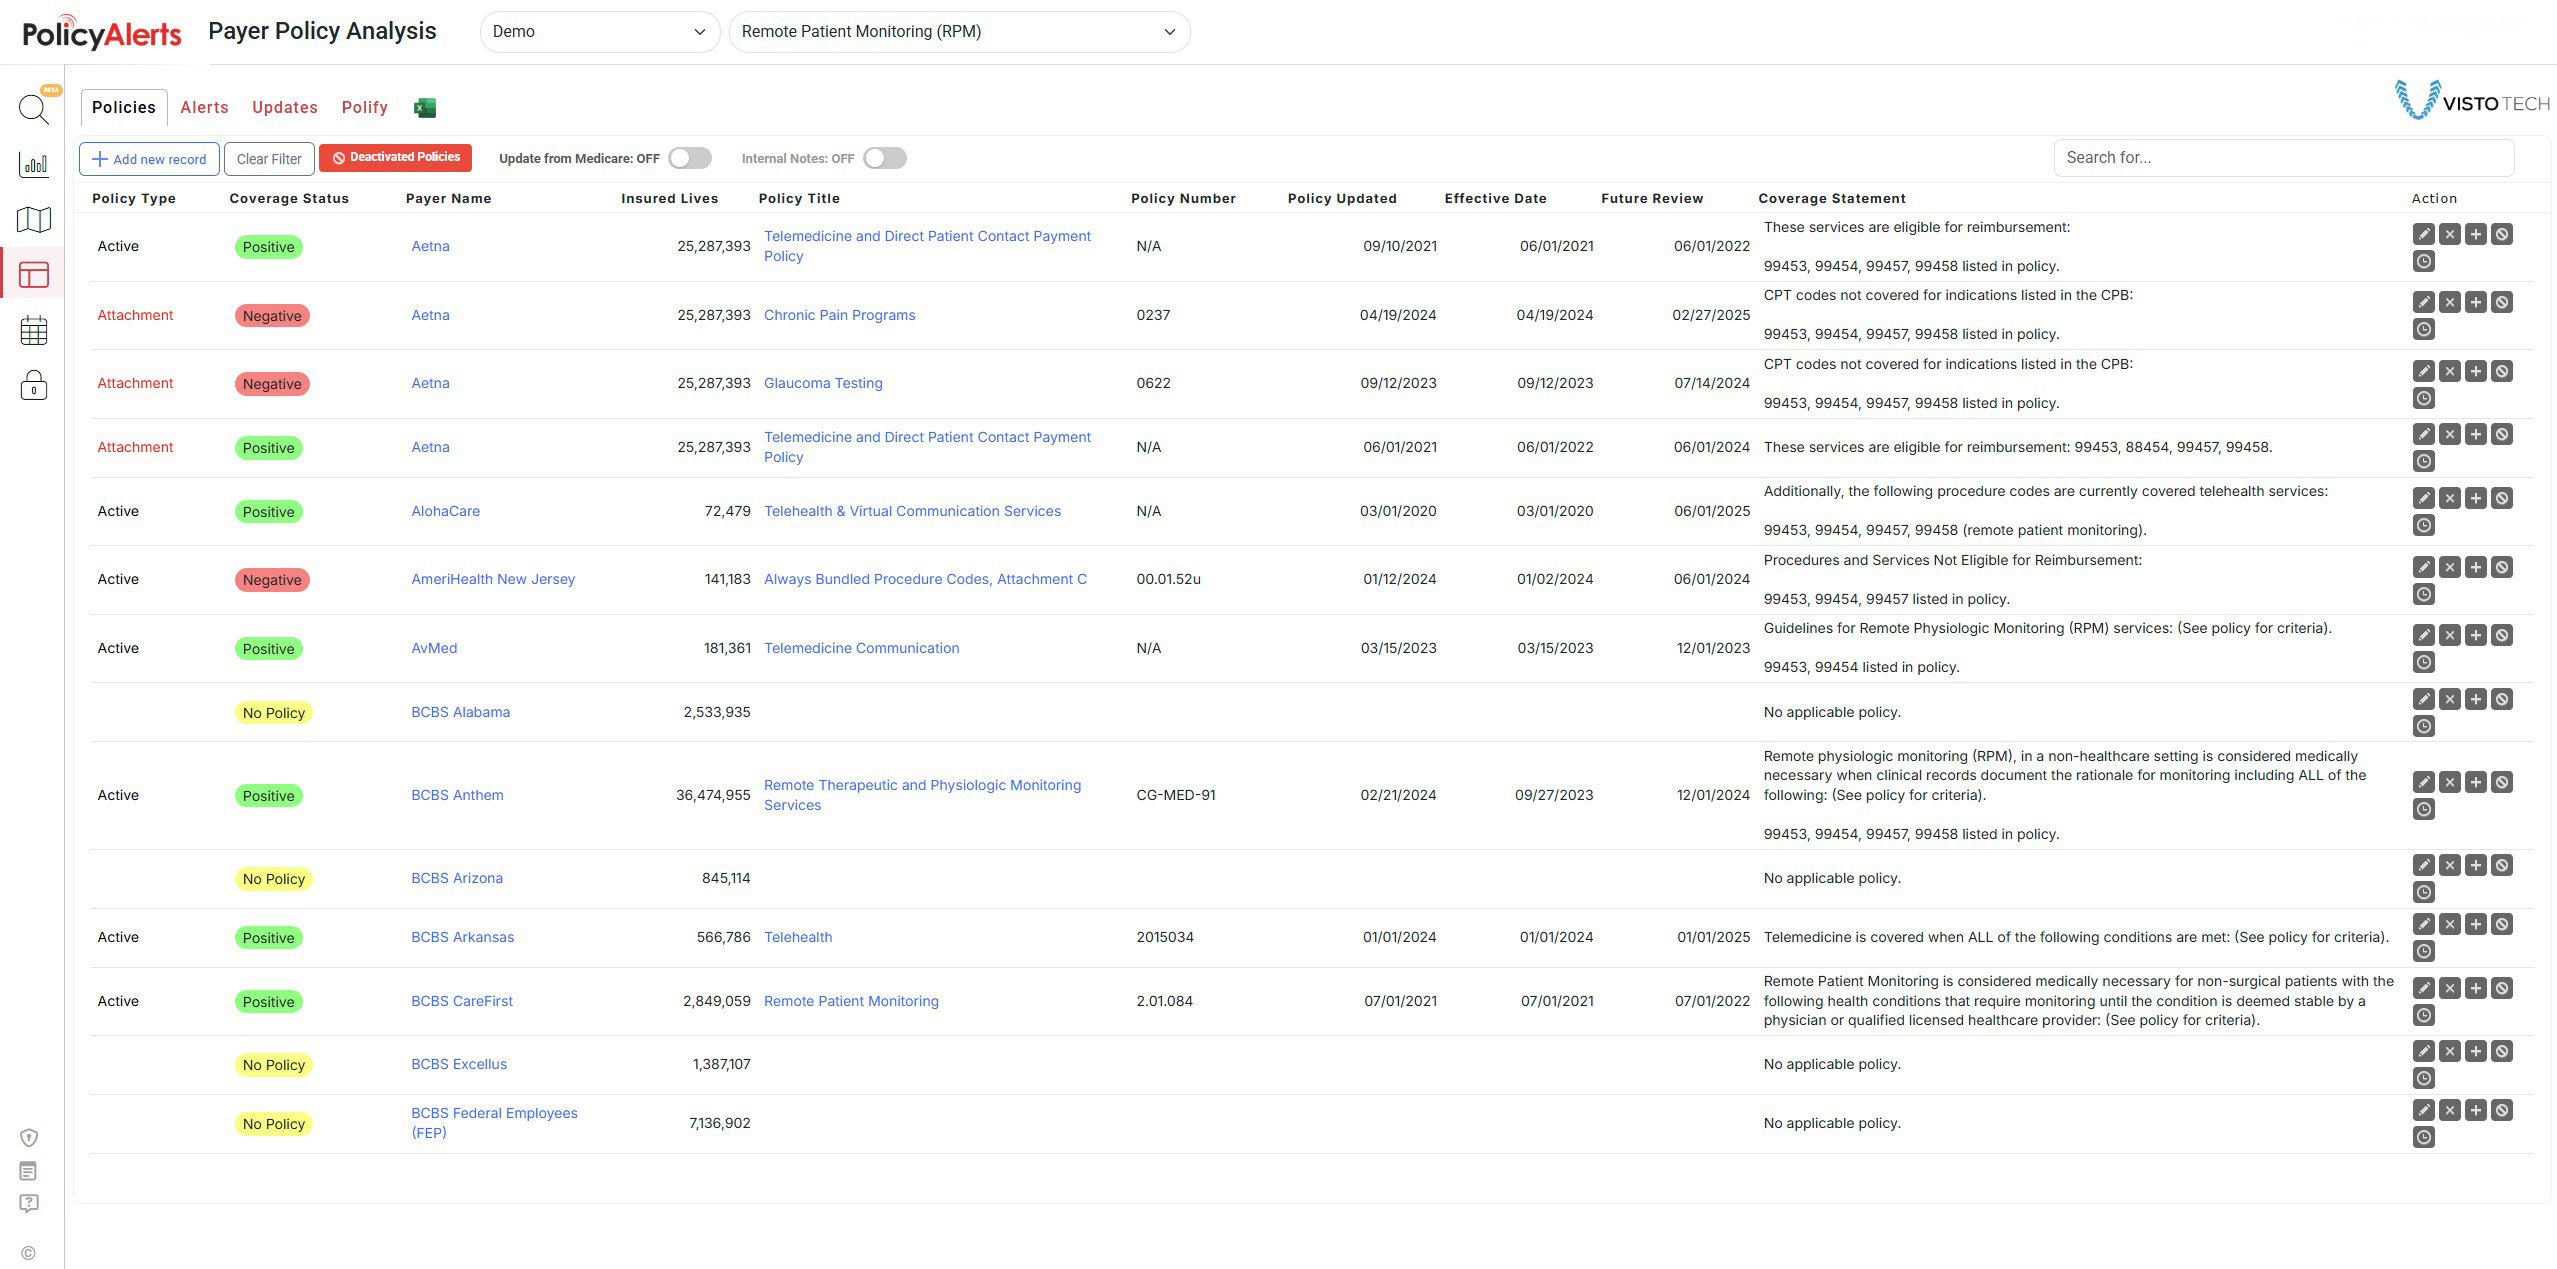2557x1269 pixels.
Task: Delete the BCBS Arizona record
Action: point(2449,865)
